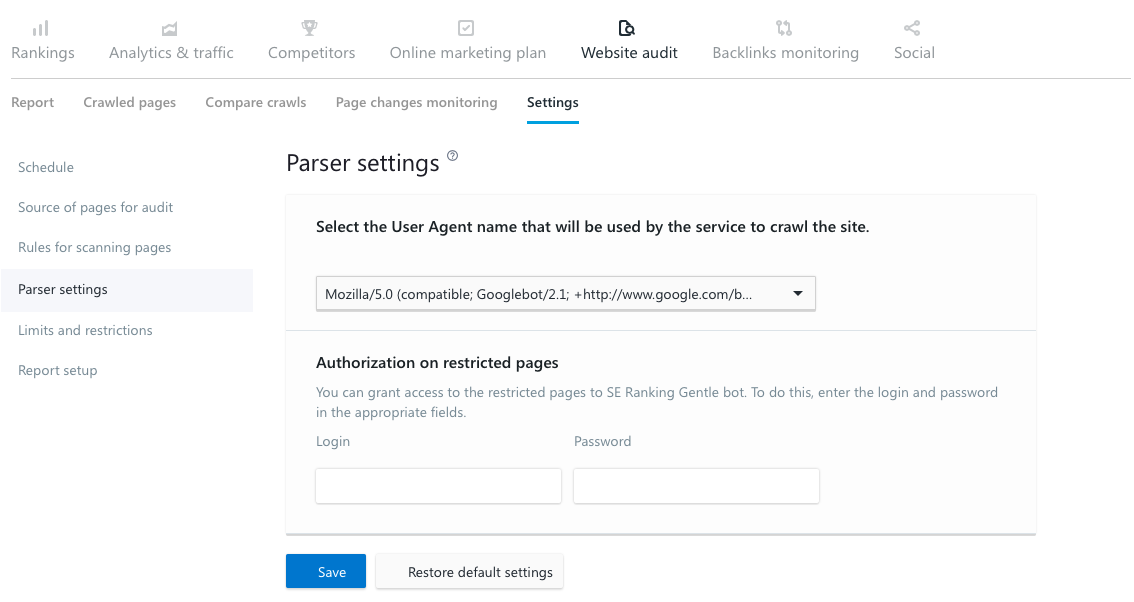Open Backlinks monitoring section
This screenshot has height=602, width=1134.
click(x=785, y=53)
